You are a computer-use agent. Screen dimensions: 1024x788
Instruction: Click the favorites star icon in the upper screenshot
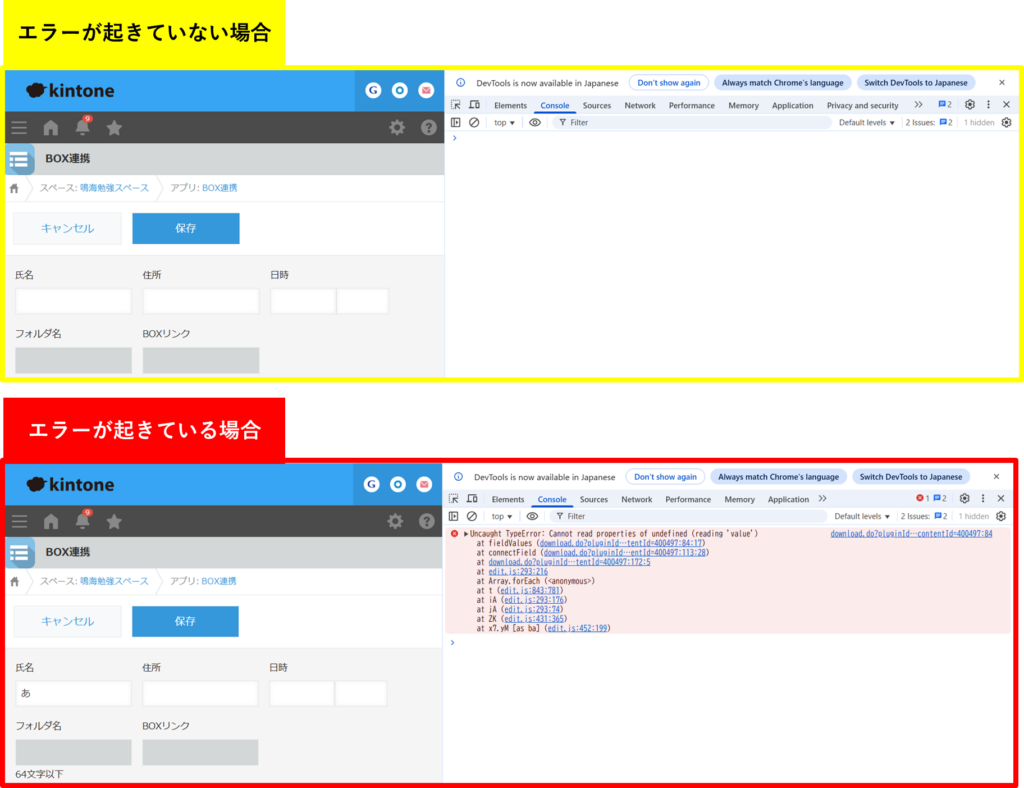tap(114, 127)
